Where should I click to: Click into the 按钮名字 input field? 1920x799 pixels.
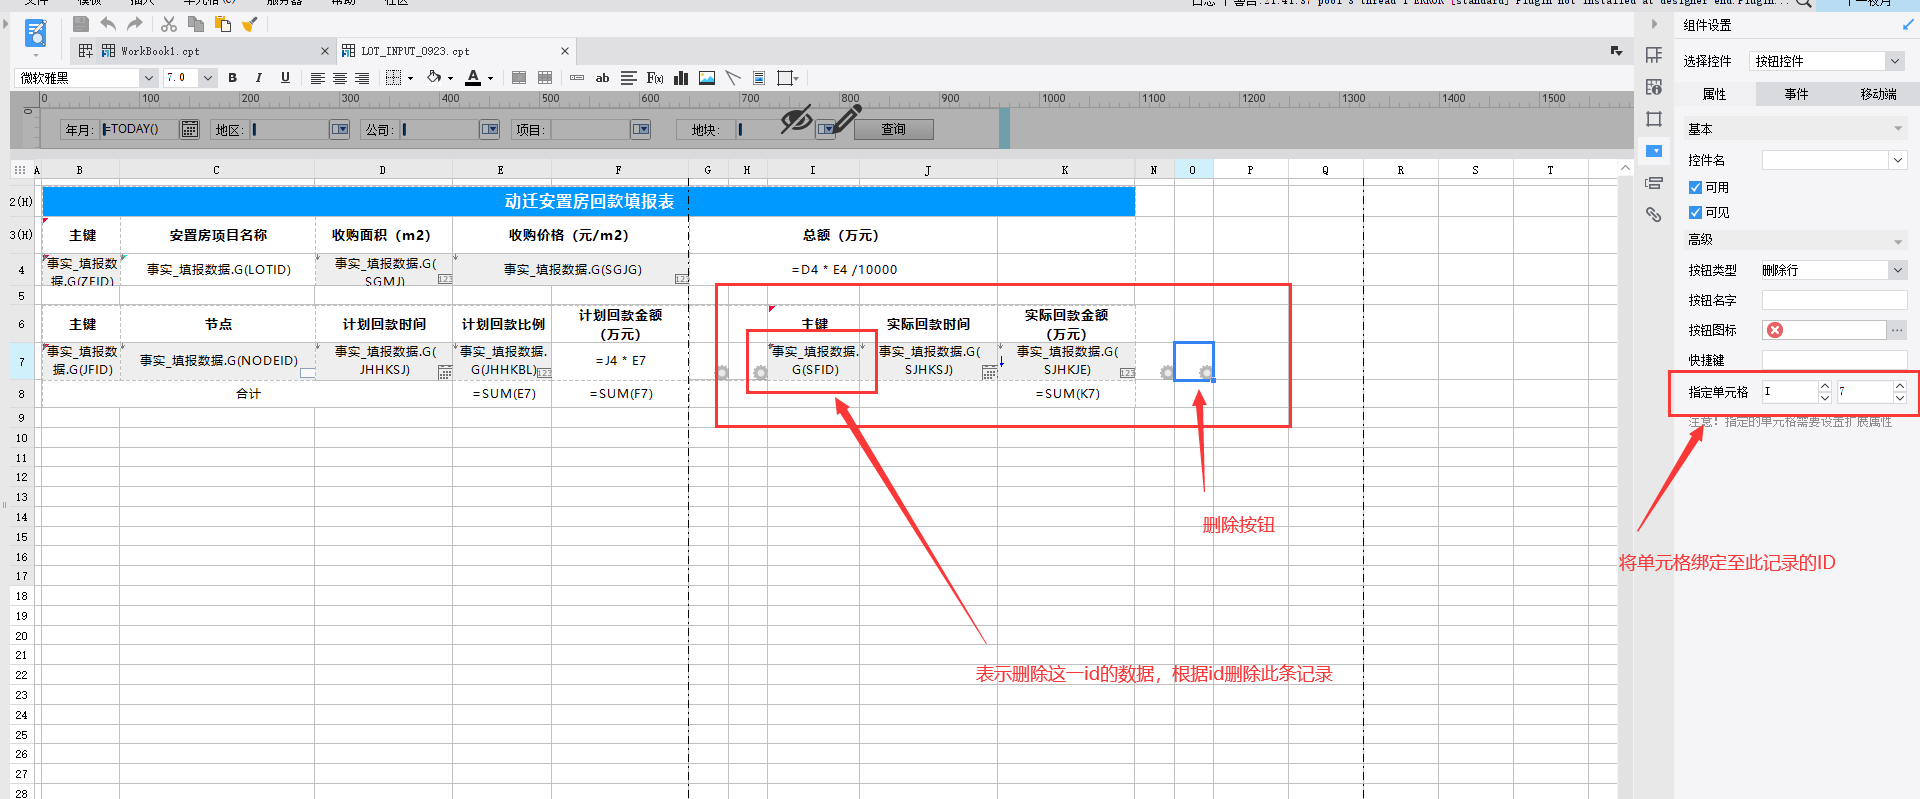click(x=1834, y=300)
